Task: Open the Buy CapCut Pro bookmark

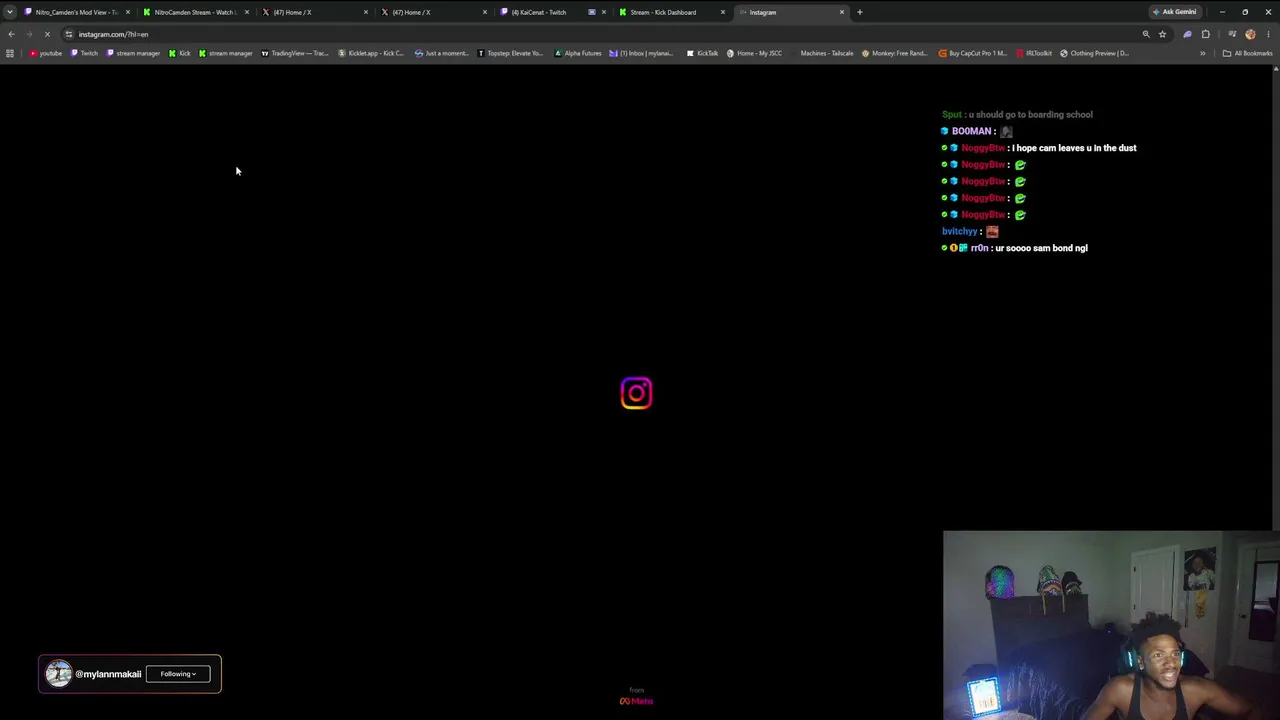Action: point(972,53)
